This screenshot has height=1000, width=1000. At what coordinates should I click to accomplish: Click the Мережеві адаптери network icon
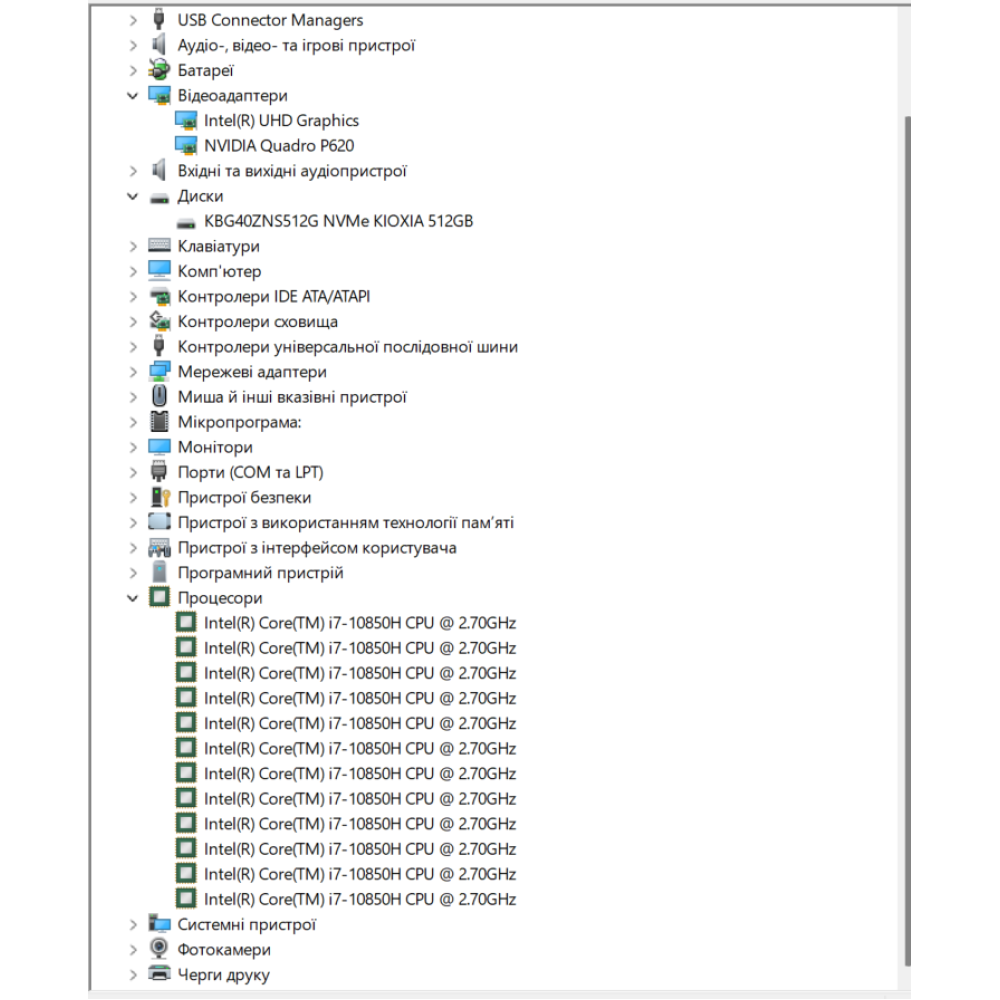pos(159,372)
